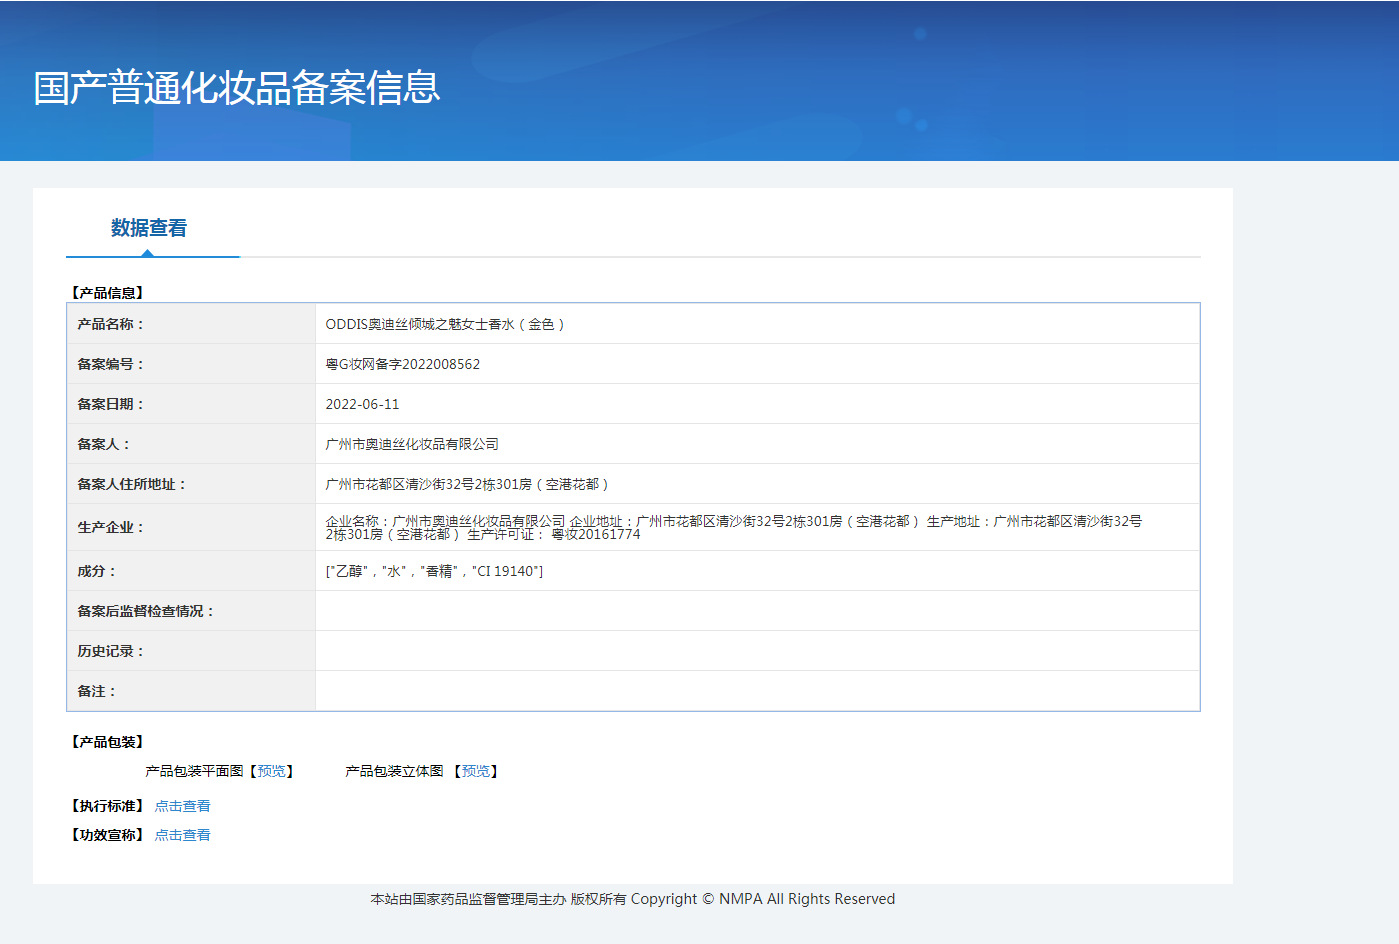Image resolution: width=1399 pixels, height=944 pixels.
Task: Click the 【产品信息】 section heading
Action: coord(108,293)
